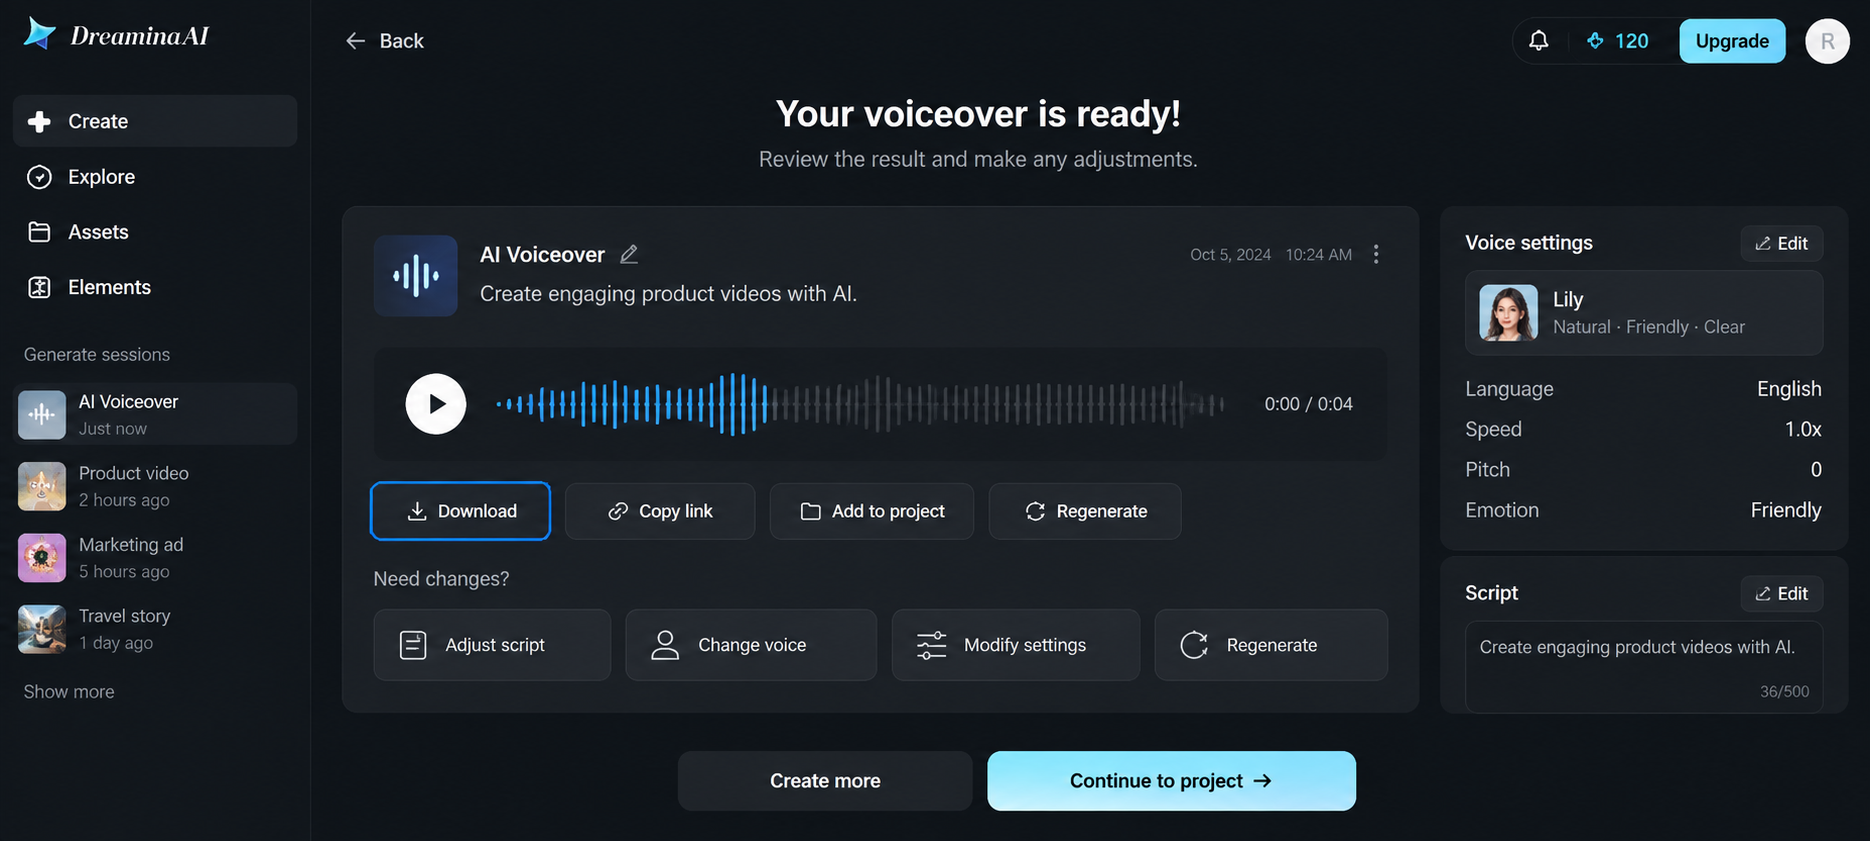This screenshot has height=841, width=1870.
Task: Open the Assets section
Action: coord(155,232)
